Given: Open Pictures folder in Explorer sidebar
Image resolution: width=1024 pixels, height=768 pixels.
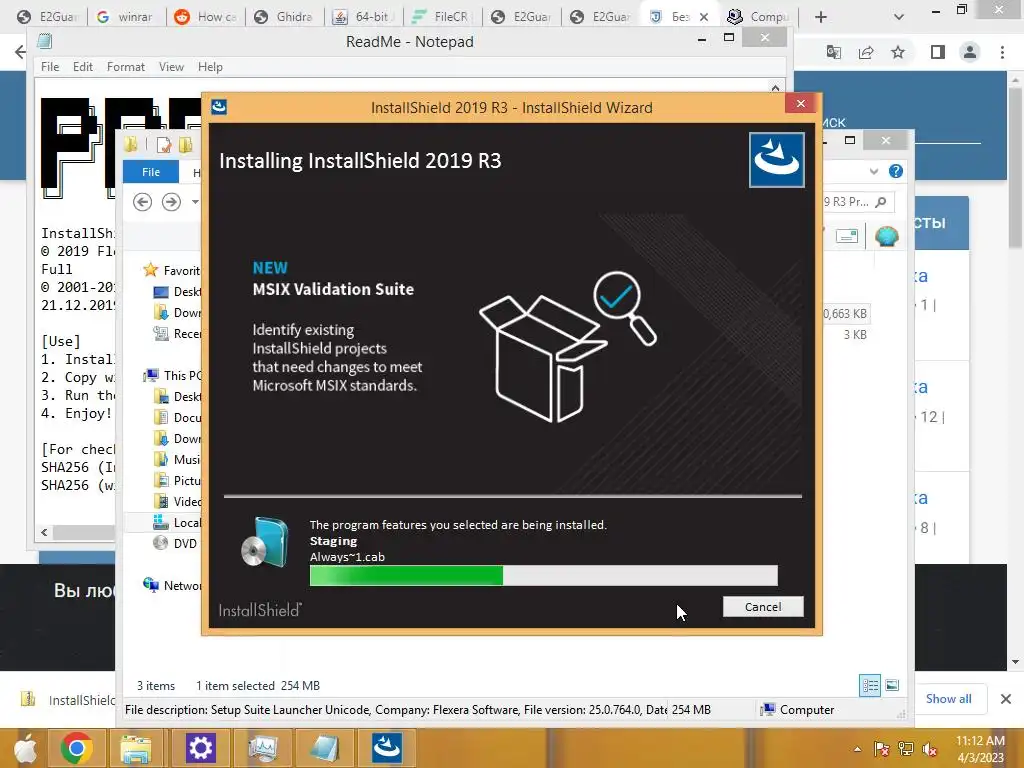Looking at the screenshot, I should tap(177, 481).
